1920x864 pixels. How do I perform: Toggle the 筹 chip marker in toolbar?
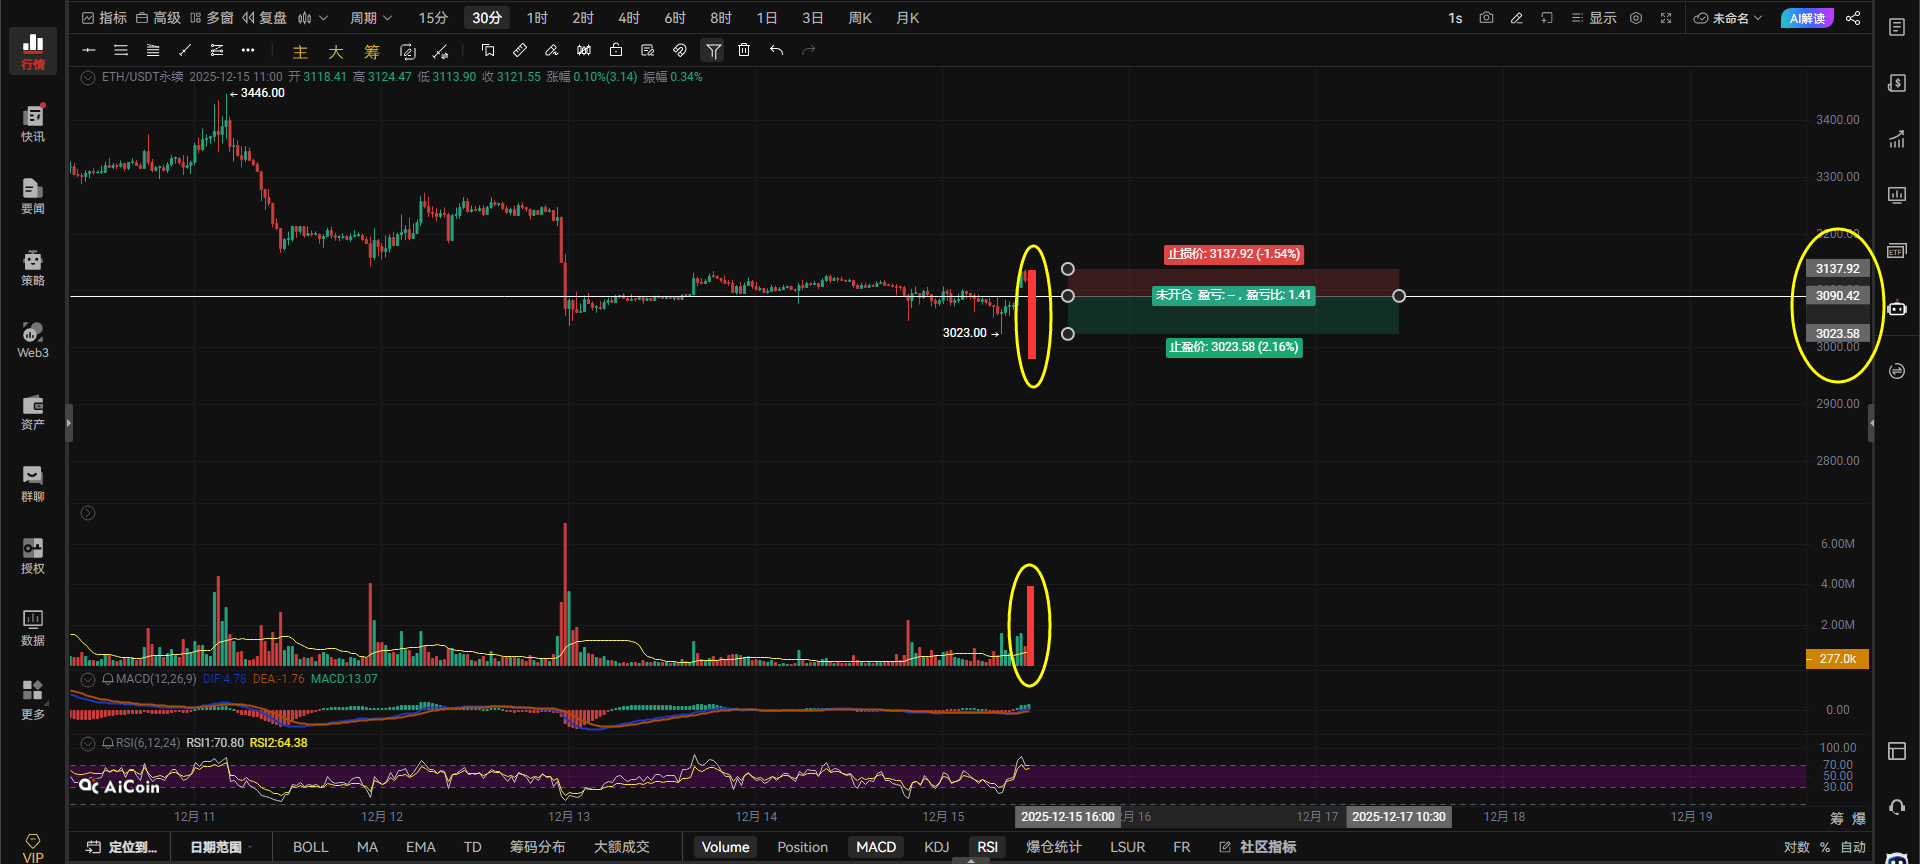372,51
